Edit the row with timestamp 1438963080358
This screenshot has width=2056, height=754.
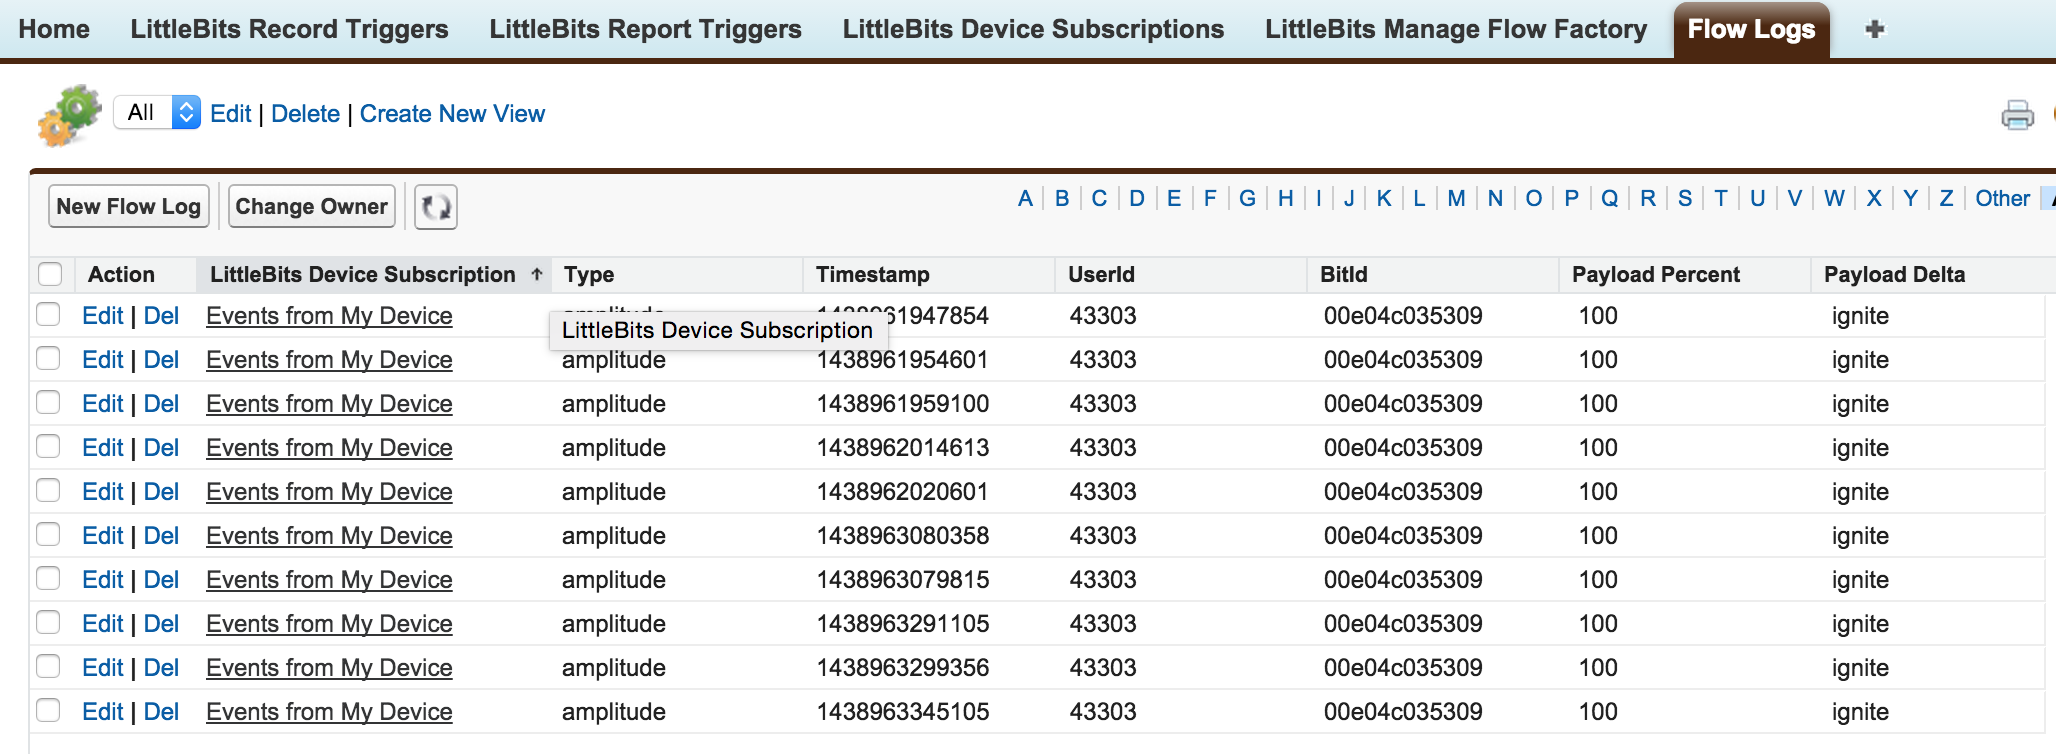(x=102, y=535)
